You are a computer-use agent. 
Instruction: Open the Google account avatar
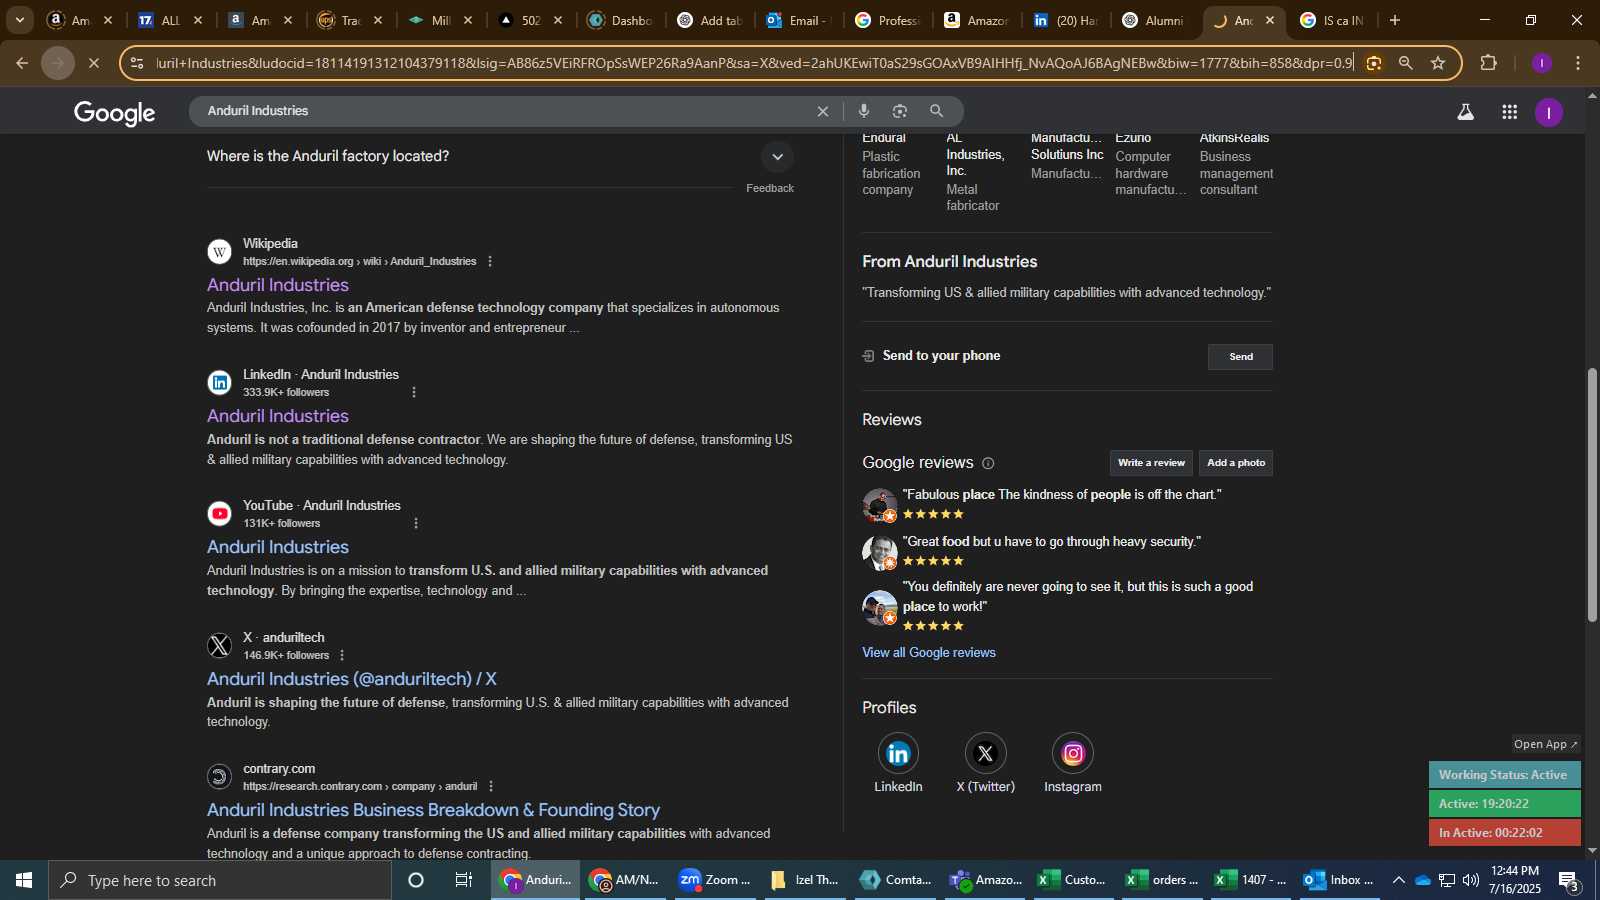(1548, 112)
